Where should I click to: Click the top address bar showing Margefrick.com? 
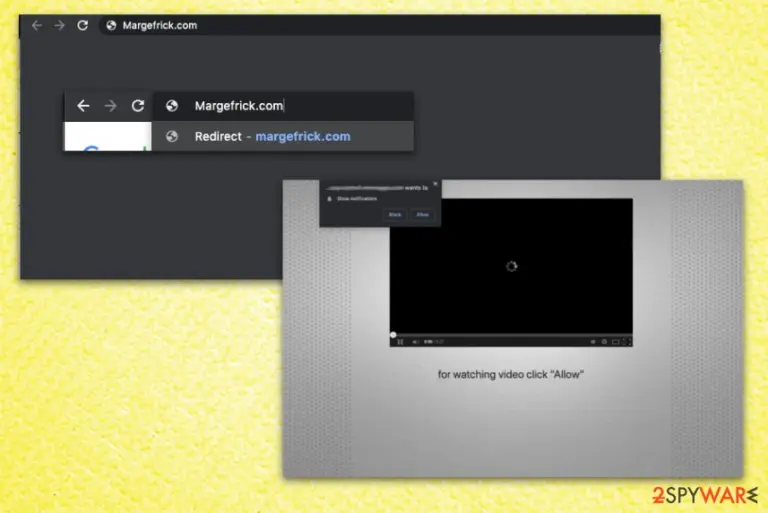tap(379, 25)
